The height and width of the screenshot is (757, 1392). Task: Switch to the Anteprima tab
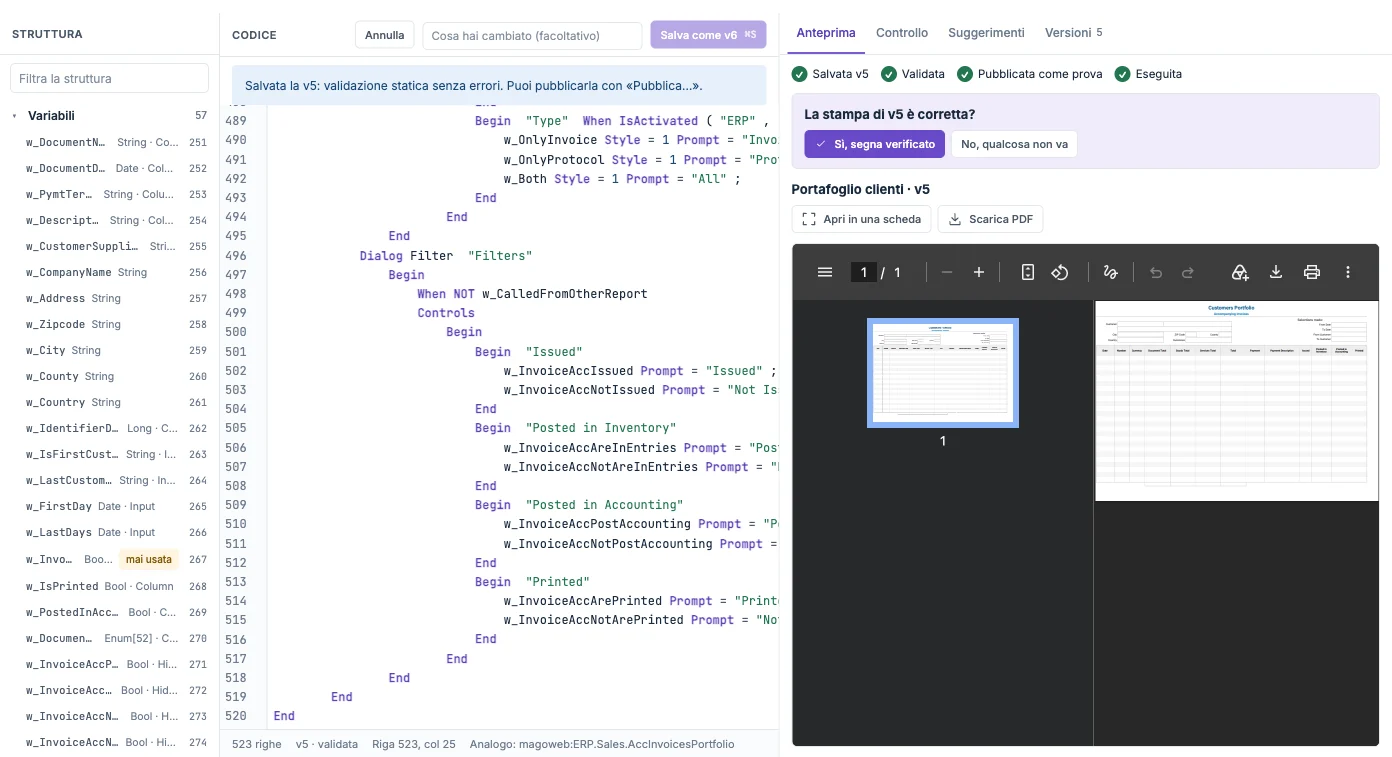click(826, 33)
